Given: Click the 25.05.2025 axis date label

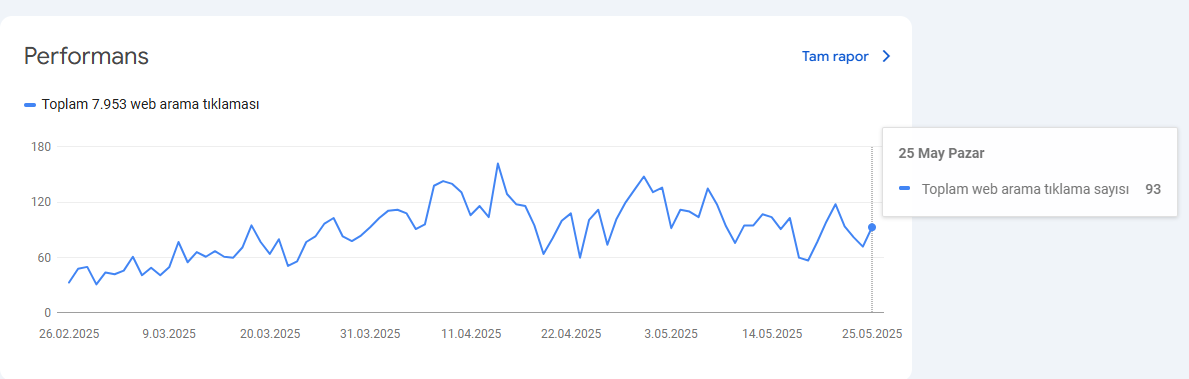Looking at the screenshot, I should pos(872,334).
